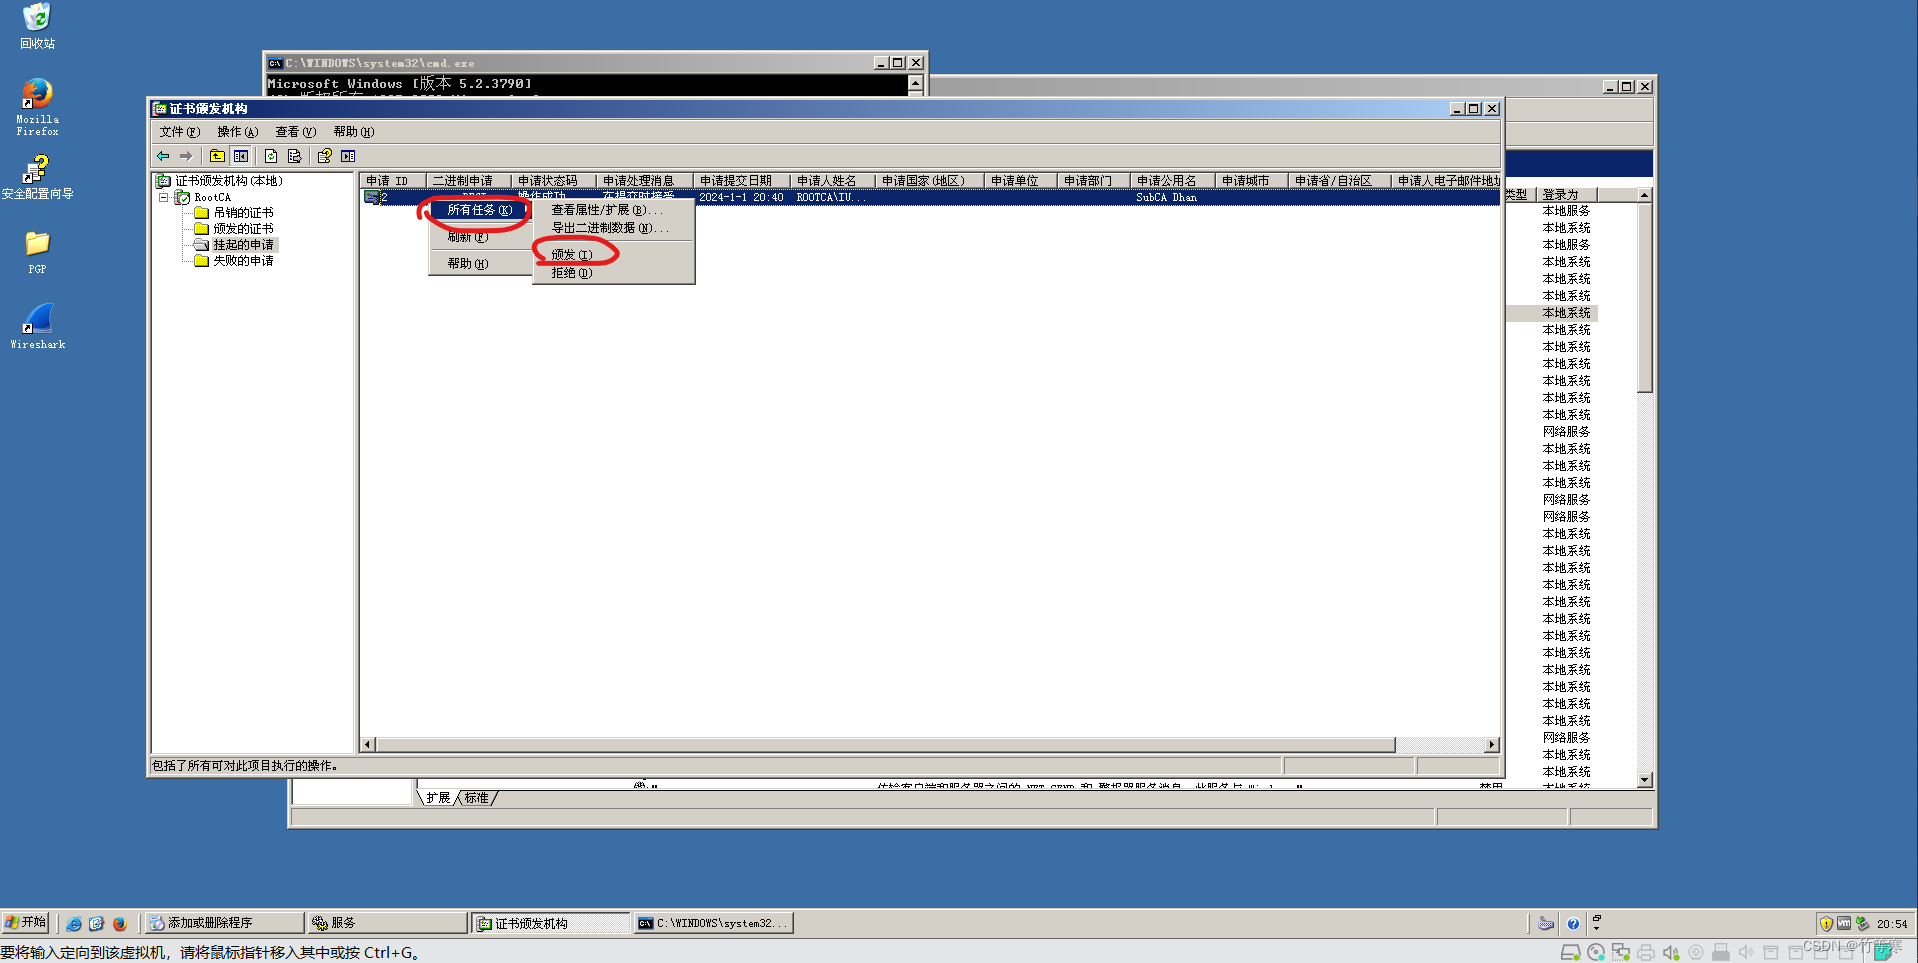Open the VMware Tools tray icon

[x=1844, y=924]
